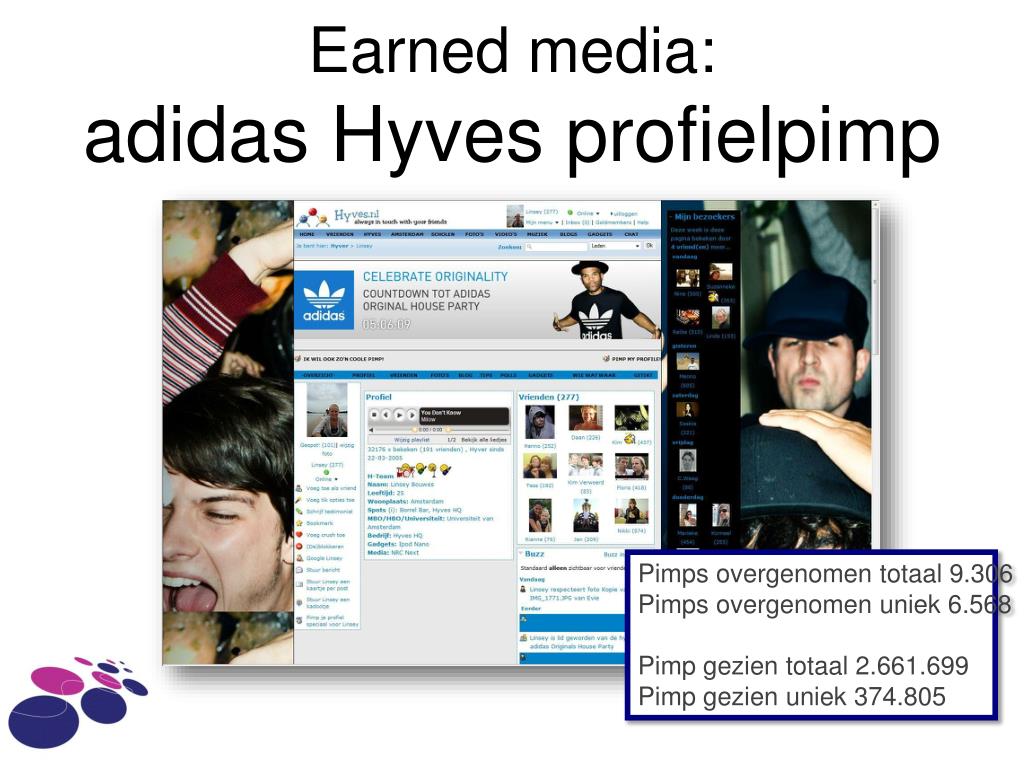1024x768 pixels.
Task: Open visitor thumbnail under 'gisteren'
Action: click(x=688, y=361)
